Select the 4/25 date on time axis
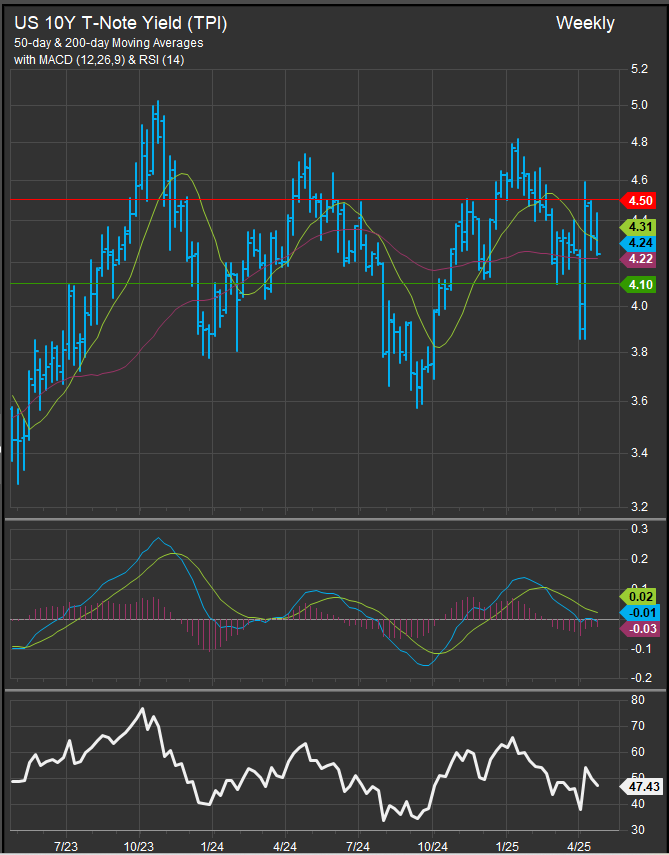The height and width of the screenshot is (855, 669). click(x=581, y=845)
